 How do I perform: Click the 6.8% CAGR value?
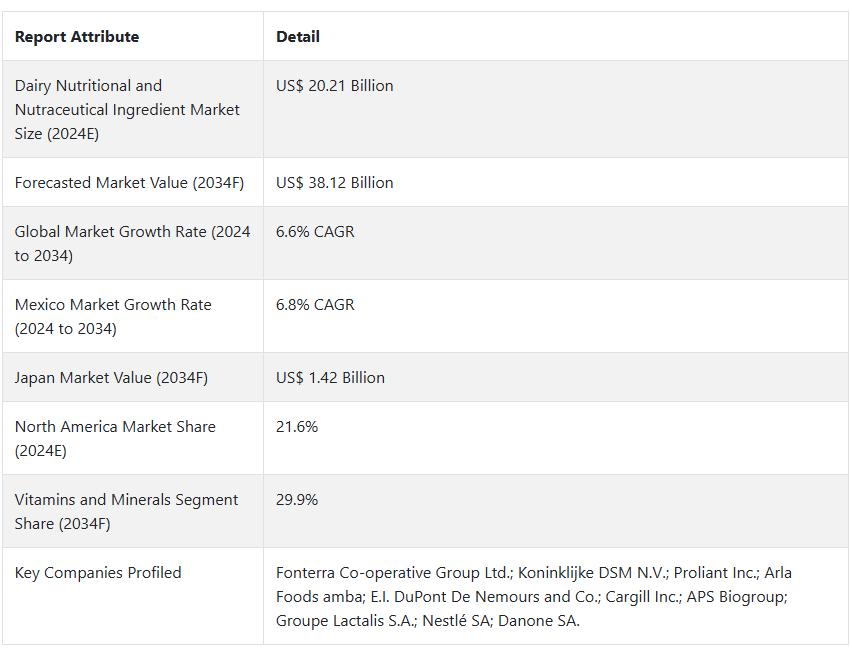(315, 305)
